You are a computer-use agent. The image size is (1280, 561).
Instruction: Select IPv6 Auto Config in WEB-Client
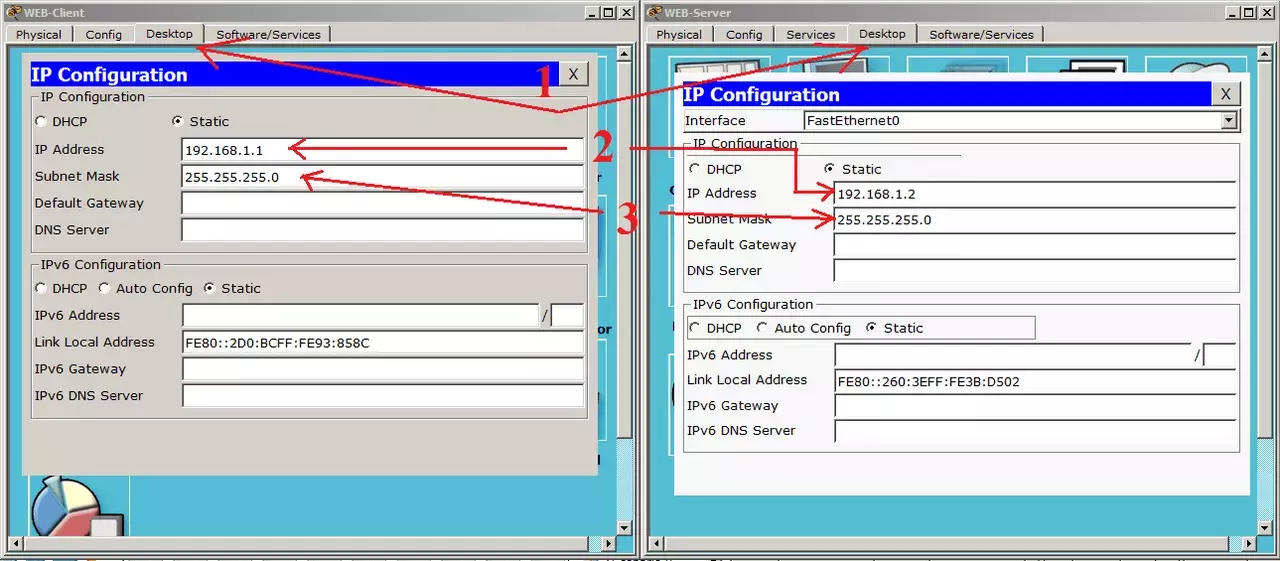coord(104,289)
